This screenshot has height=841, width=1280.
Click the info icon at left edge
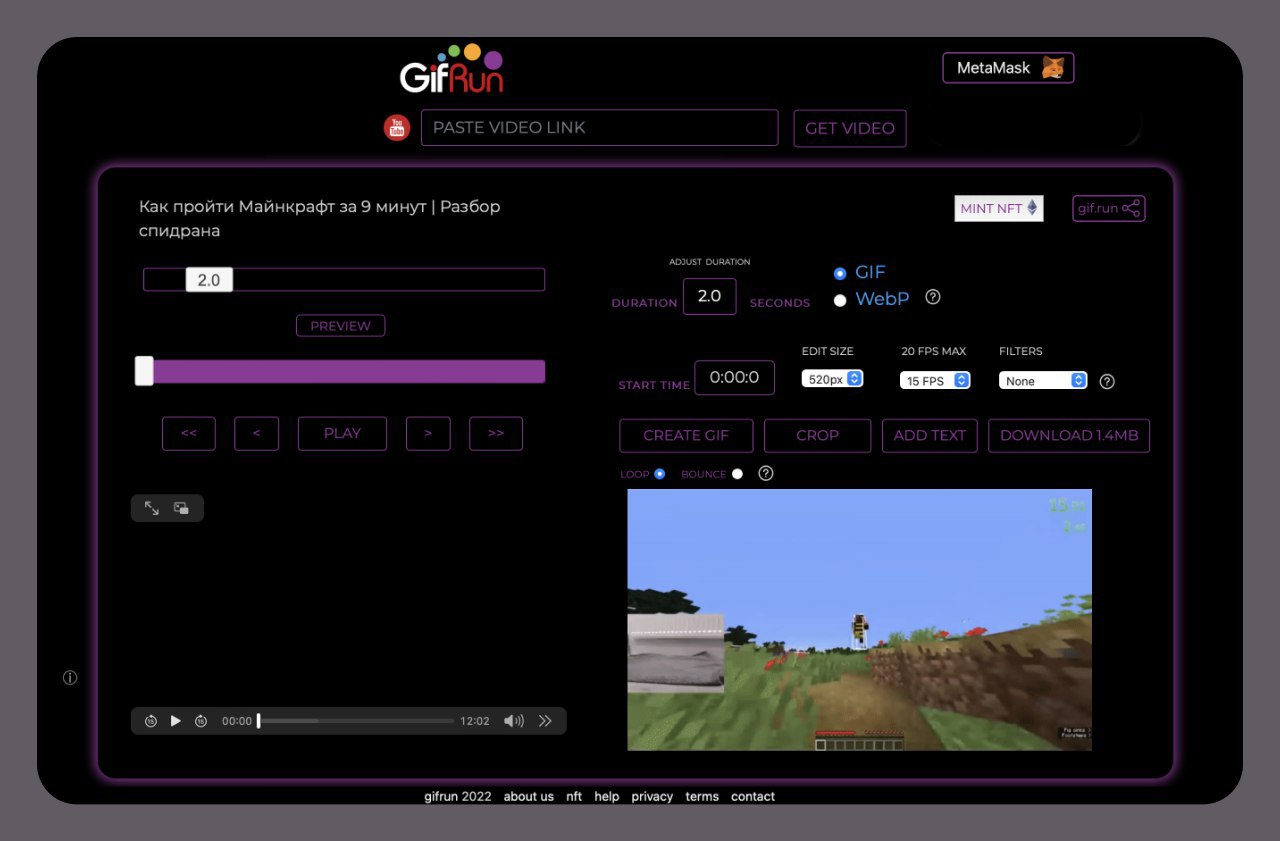[x=70, y=678]
